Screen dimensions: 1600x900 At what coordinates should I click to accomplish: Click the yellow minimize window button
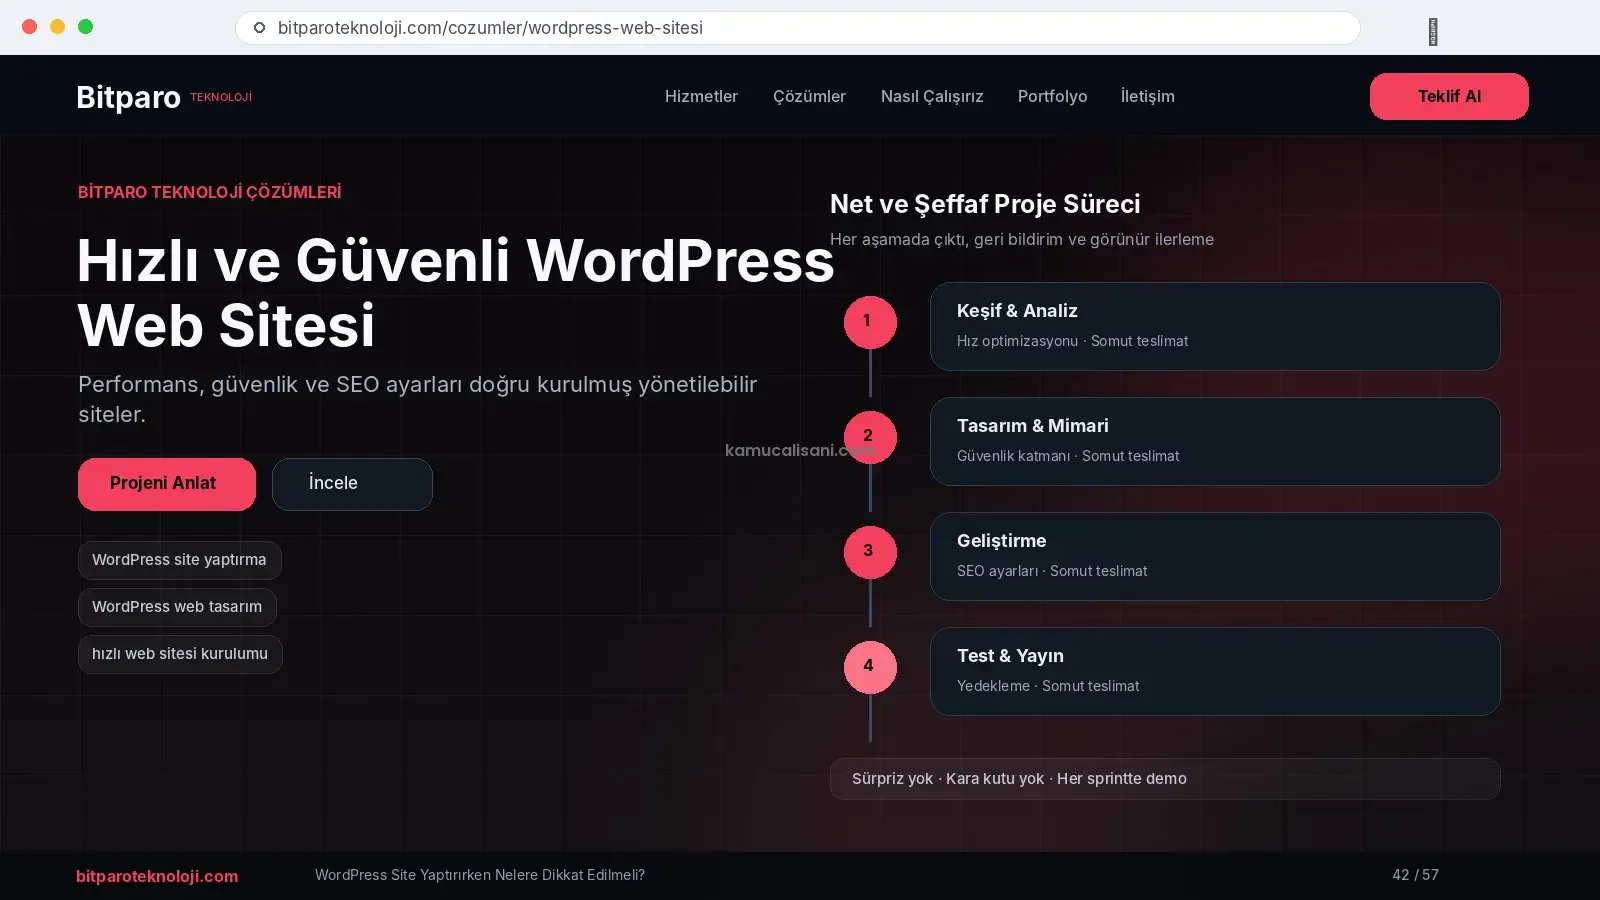58,27
